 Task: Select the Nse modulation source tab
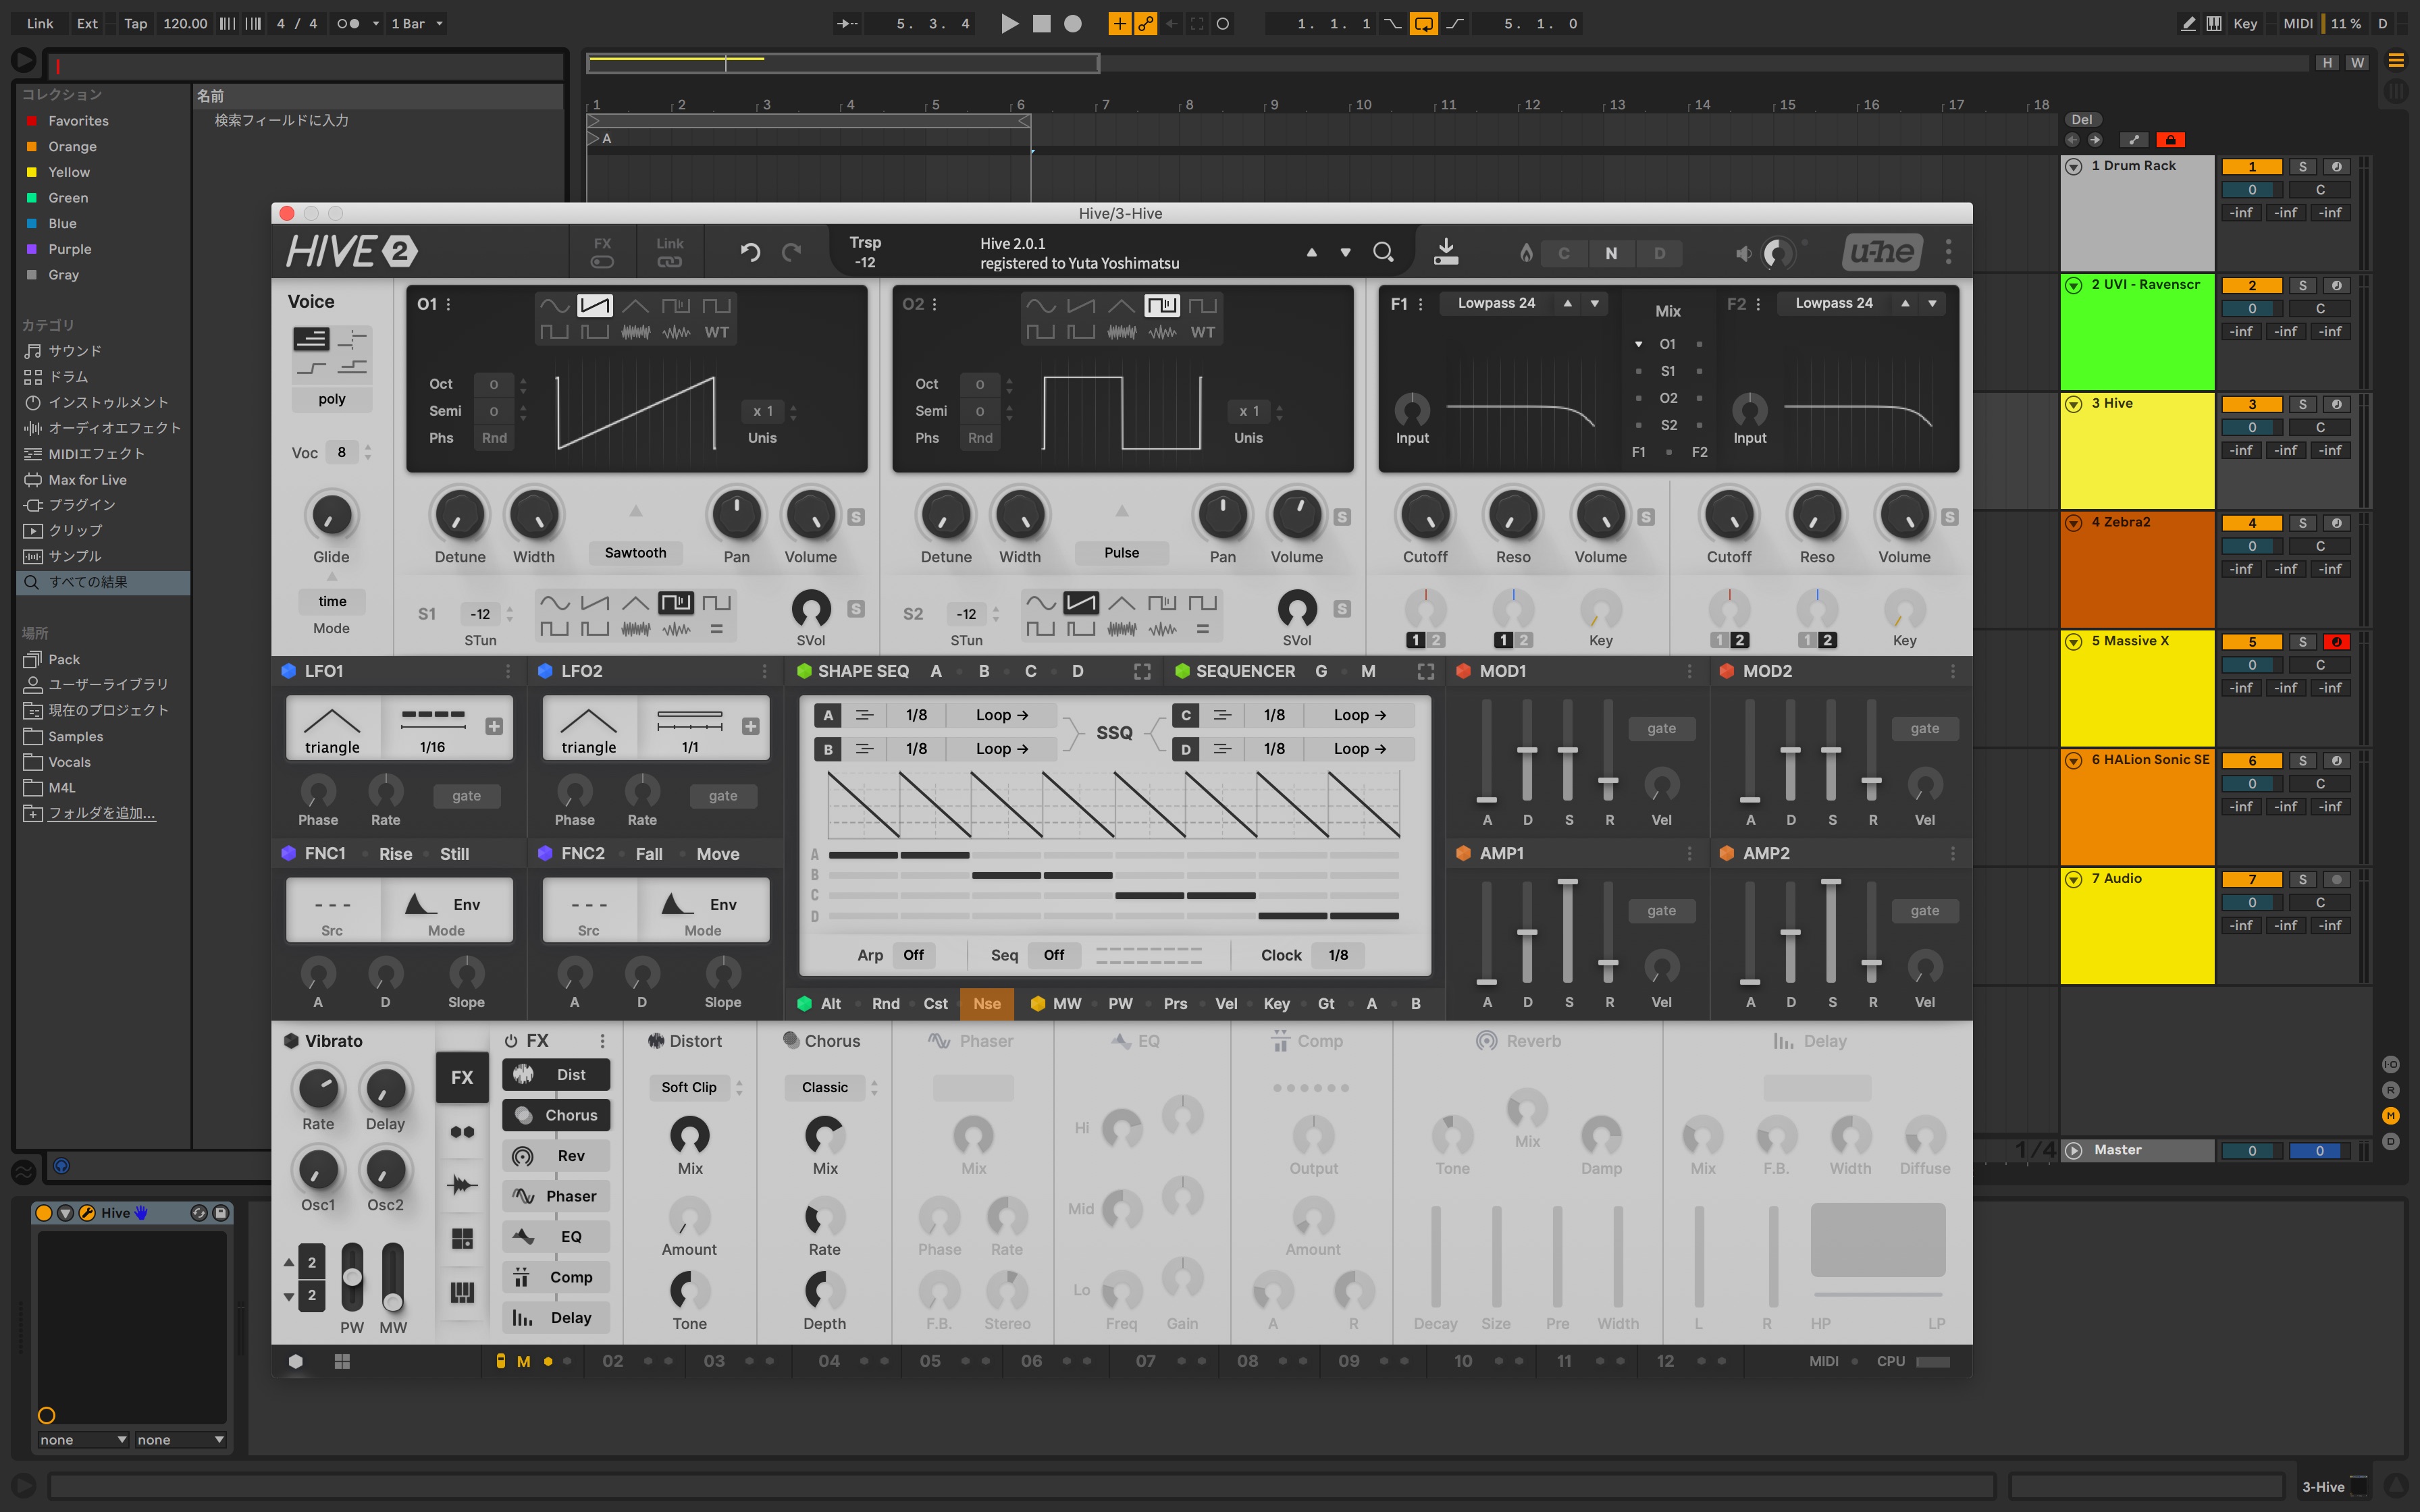(x=987, y=1004)
